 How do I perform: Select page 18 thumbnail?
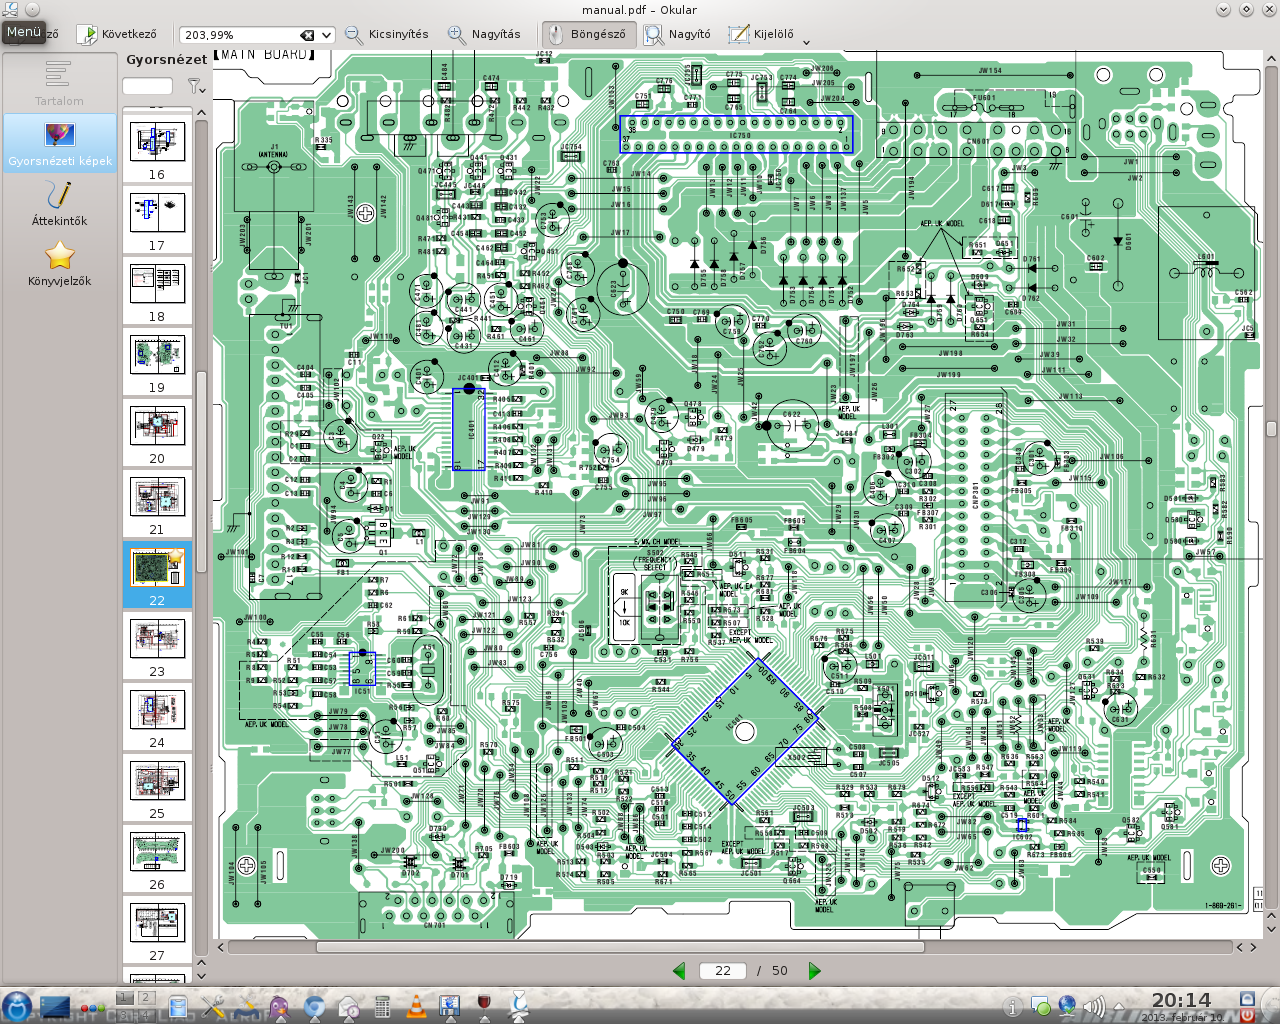157,292
